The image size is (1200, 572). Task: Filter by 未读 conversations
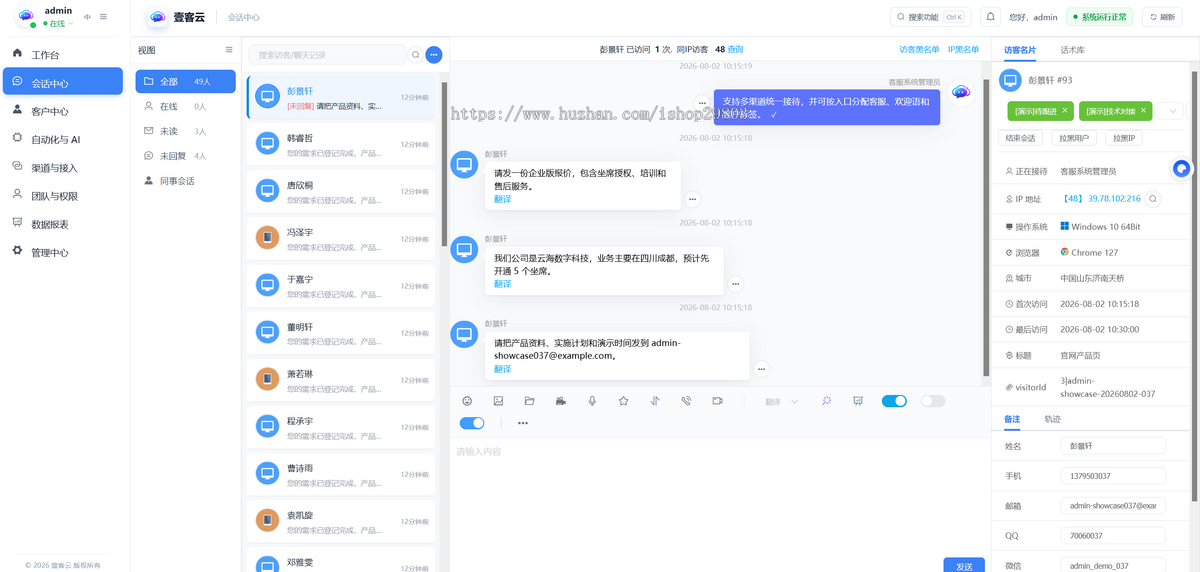click(186, 131)
